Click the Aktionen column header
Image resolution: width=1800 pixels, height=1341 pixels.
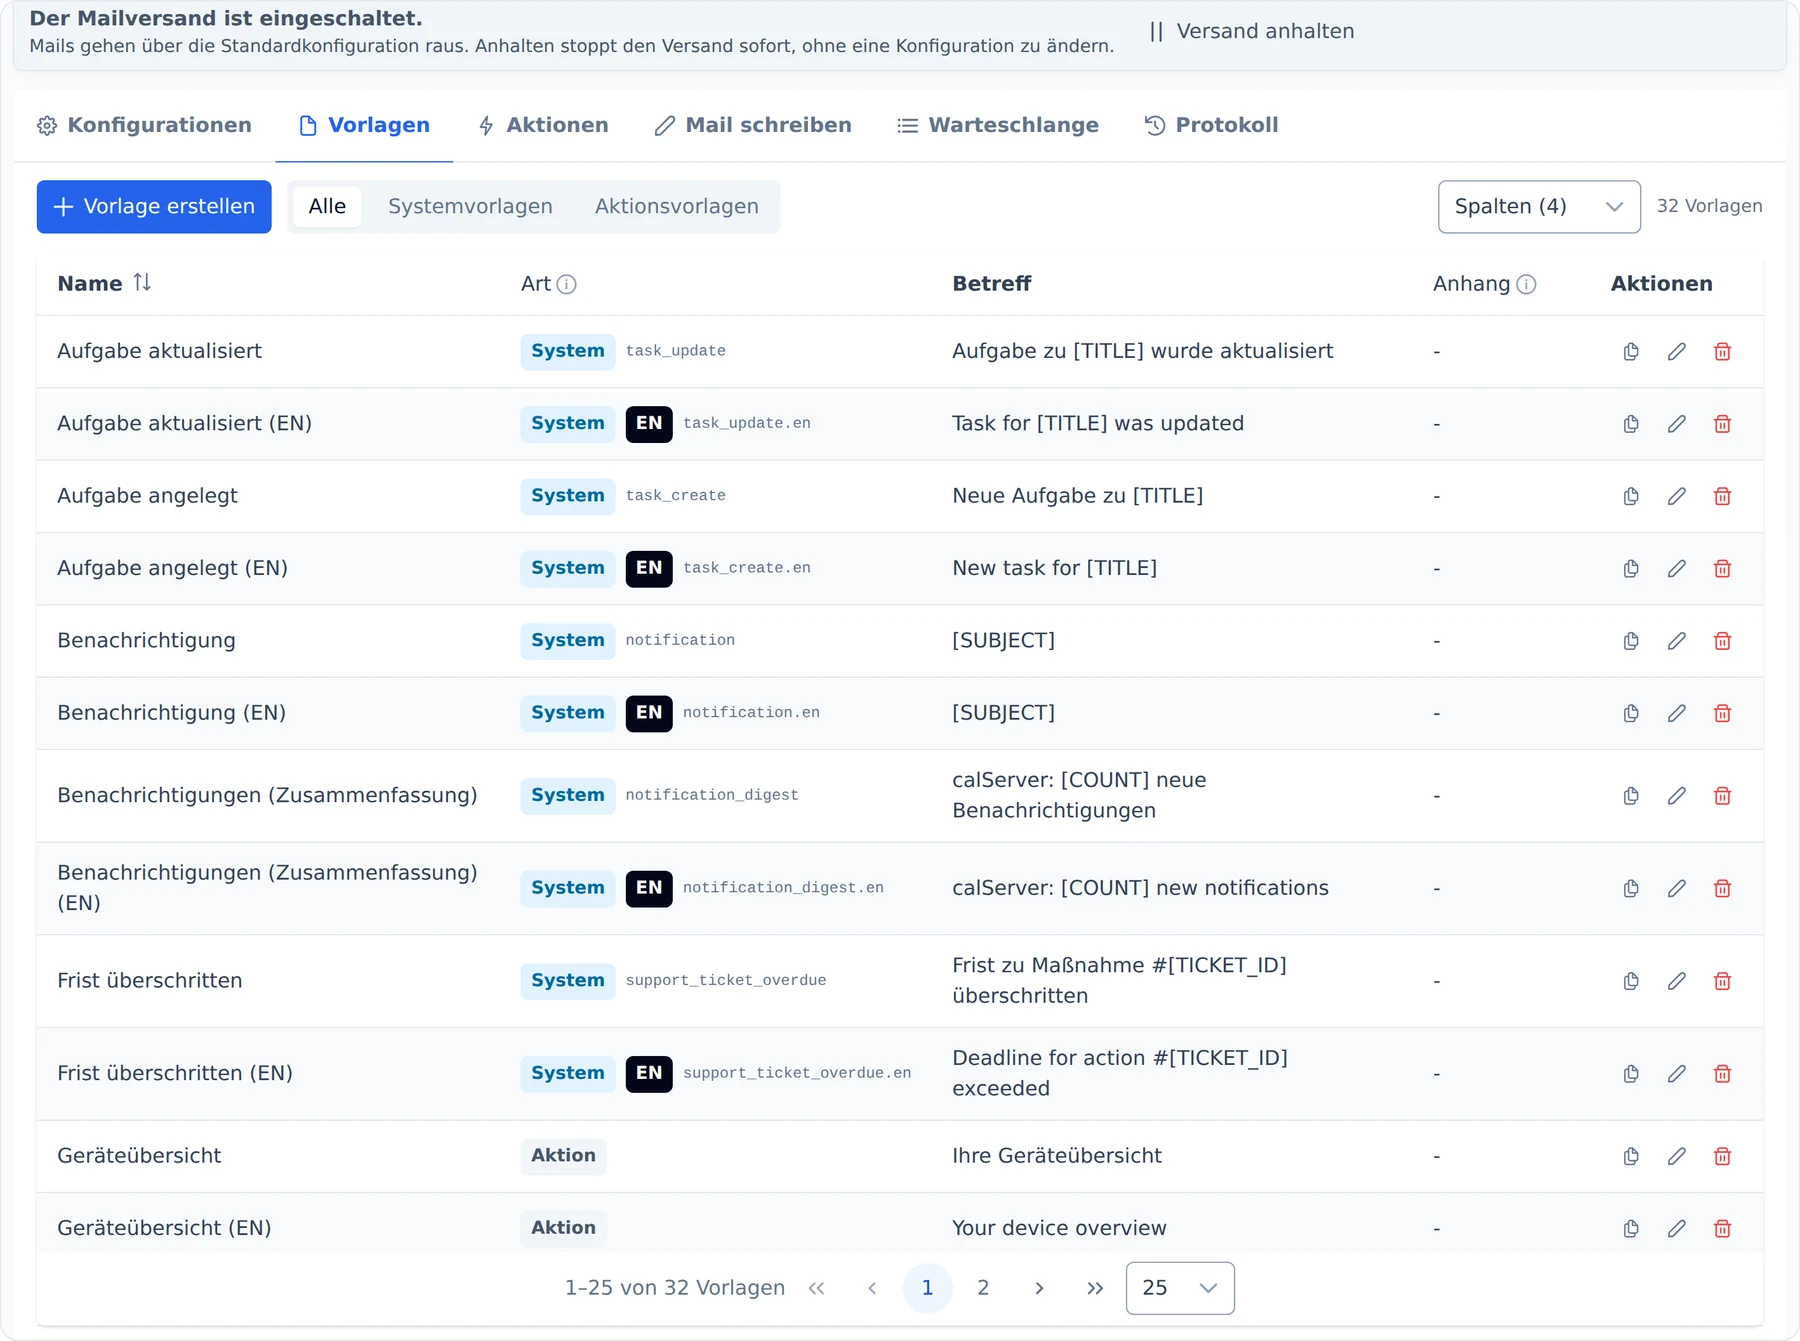pos(1661,284)
